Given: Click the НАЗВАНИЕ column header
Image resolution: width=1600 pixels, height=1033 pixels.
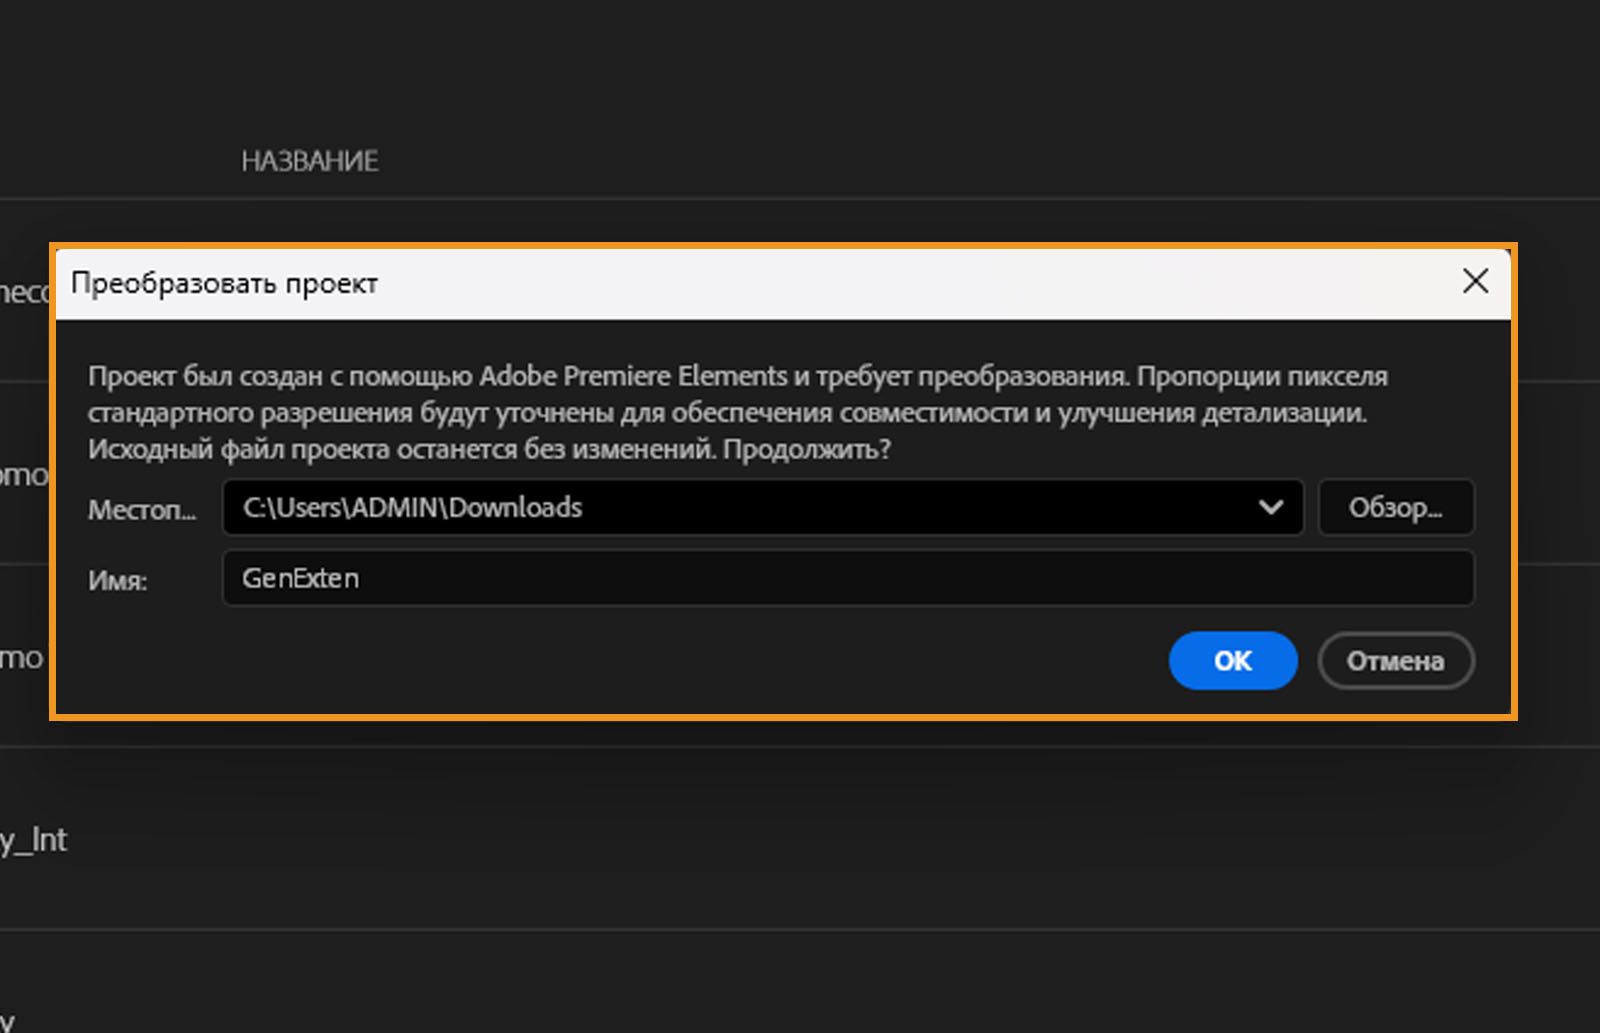Looking at the screenshot, I should pos(309,161).
